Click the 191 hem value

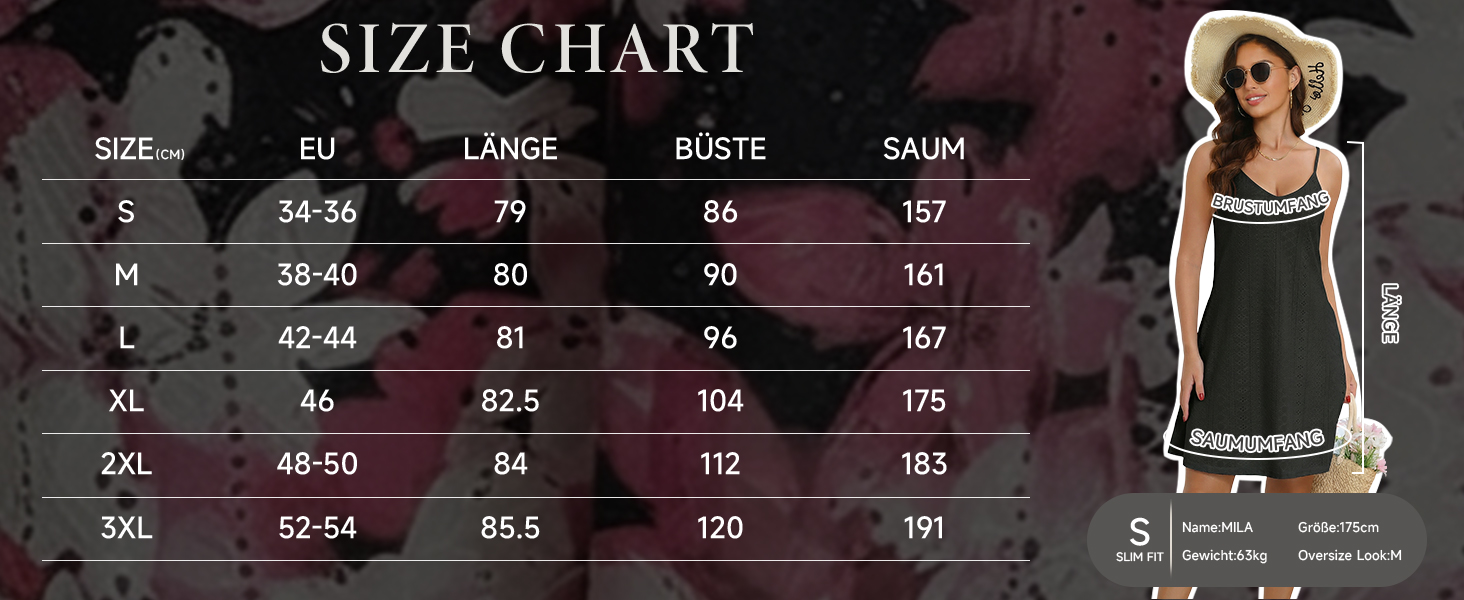(924, 528)
